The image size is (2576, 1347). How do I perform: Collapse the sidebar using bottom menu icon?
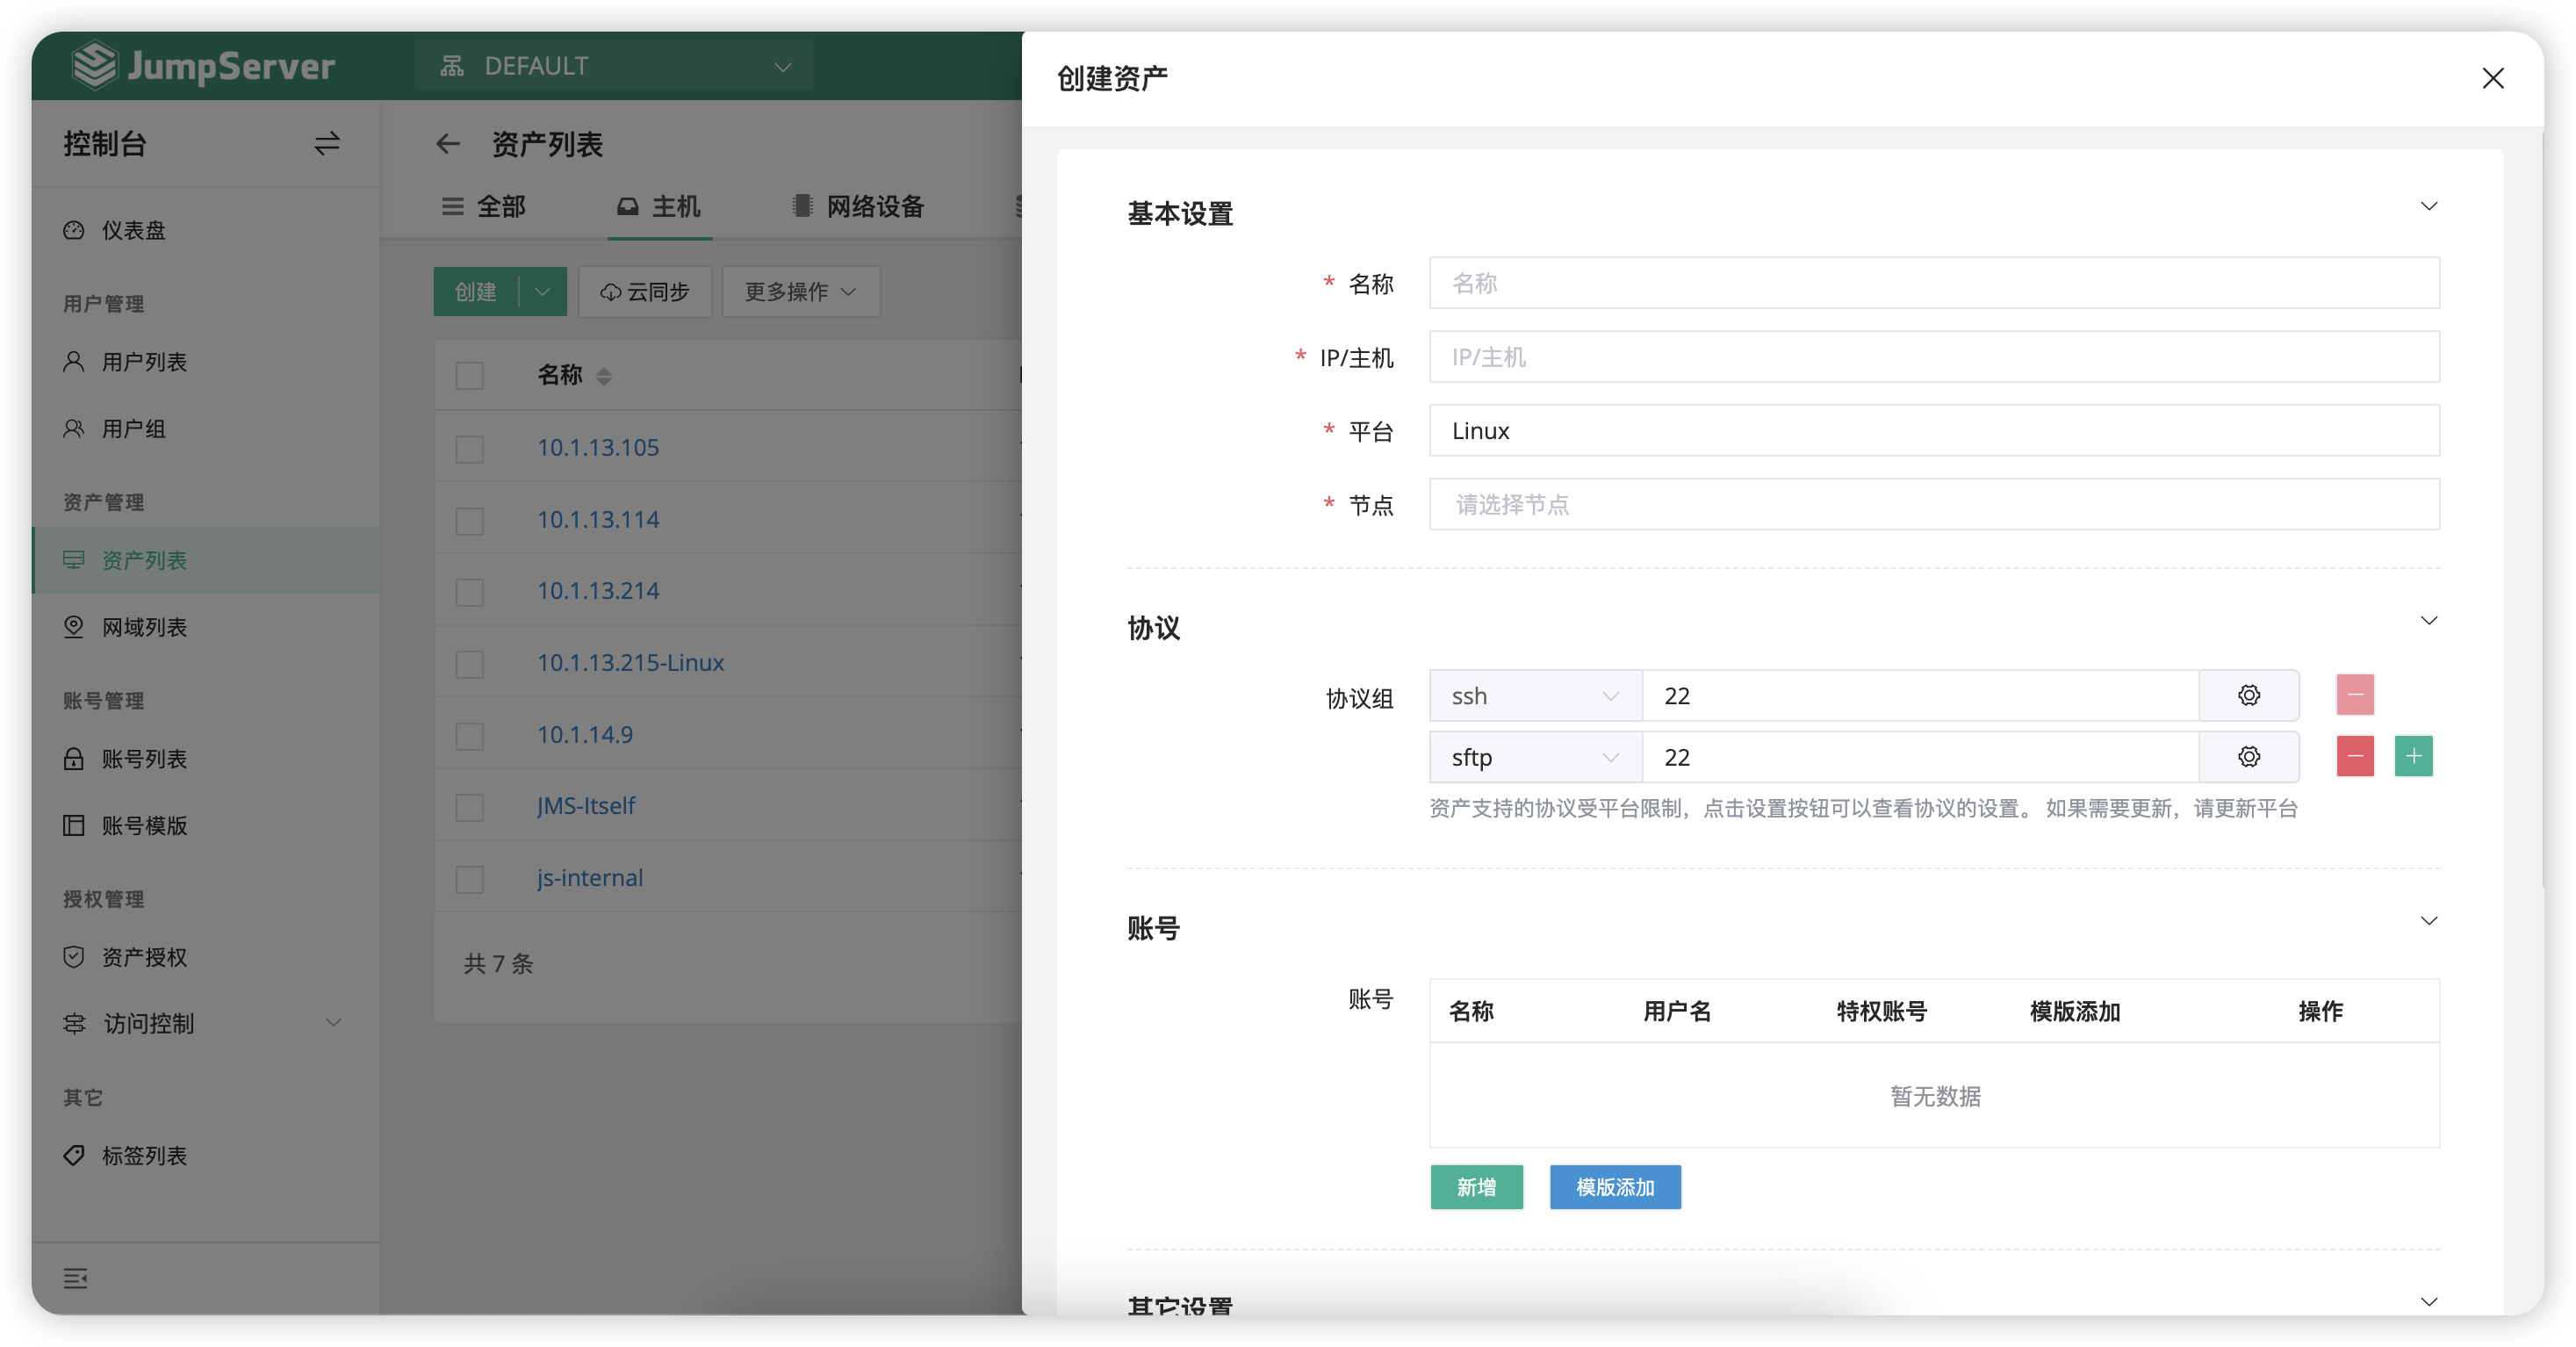tap(75, 1278)
